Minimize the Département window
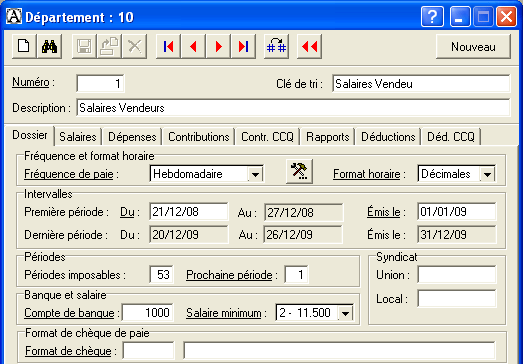Image resolution: width=523 pixels, height=364 pixels. click(460, 16)
